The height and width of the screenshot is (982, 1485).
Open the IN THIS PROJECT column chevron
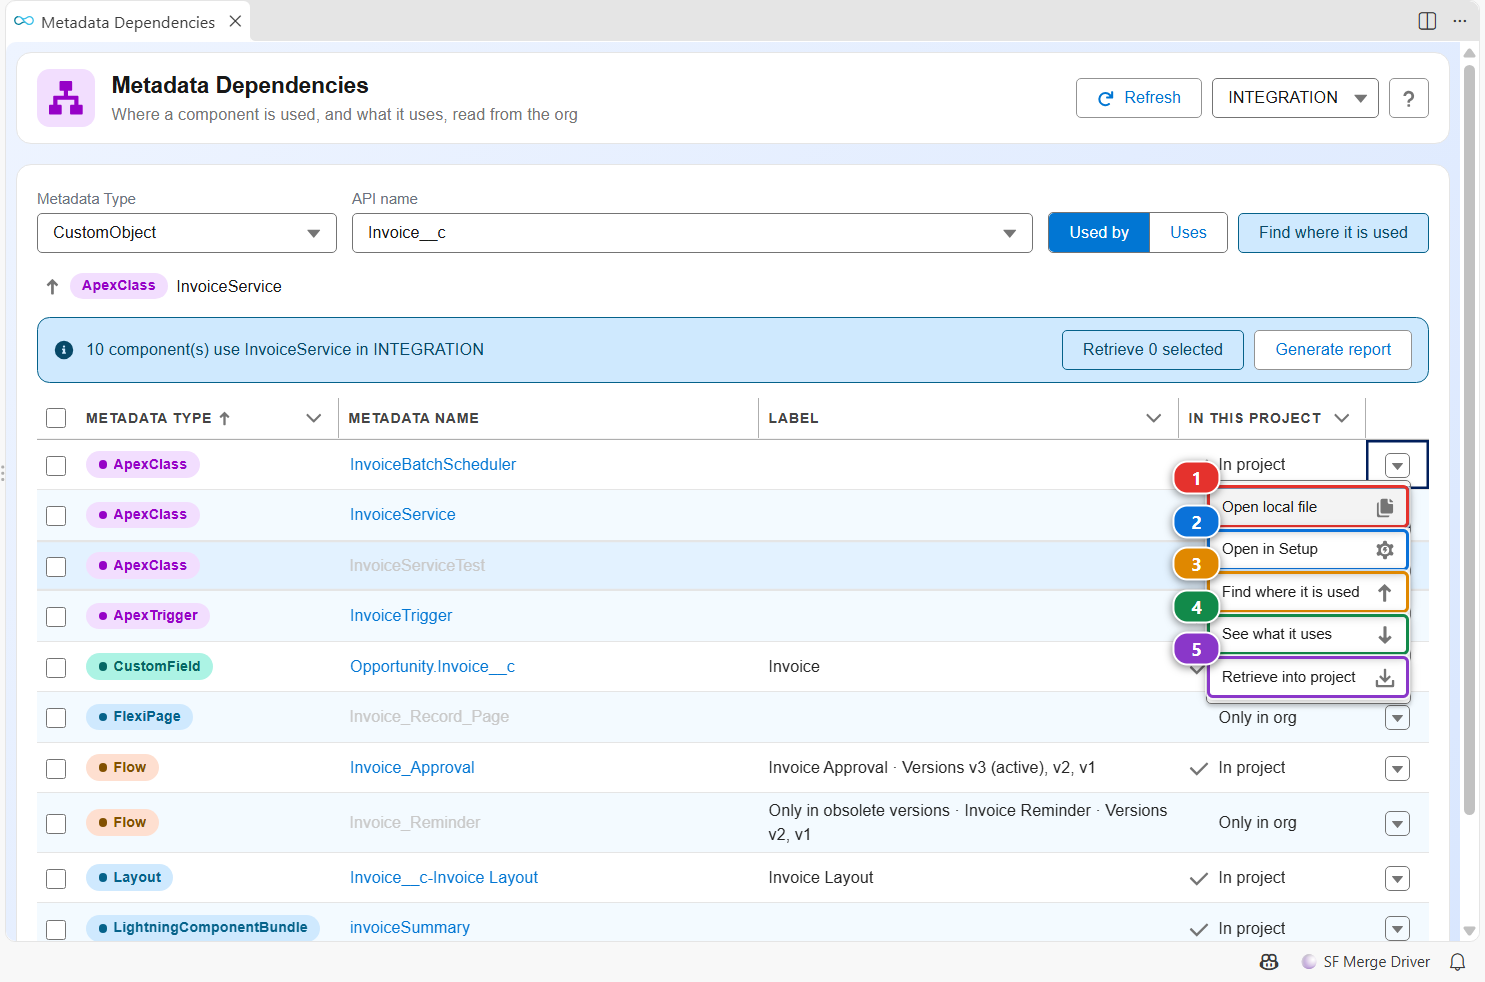tap(1342, 418)
